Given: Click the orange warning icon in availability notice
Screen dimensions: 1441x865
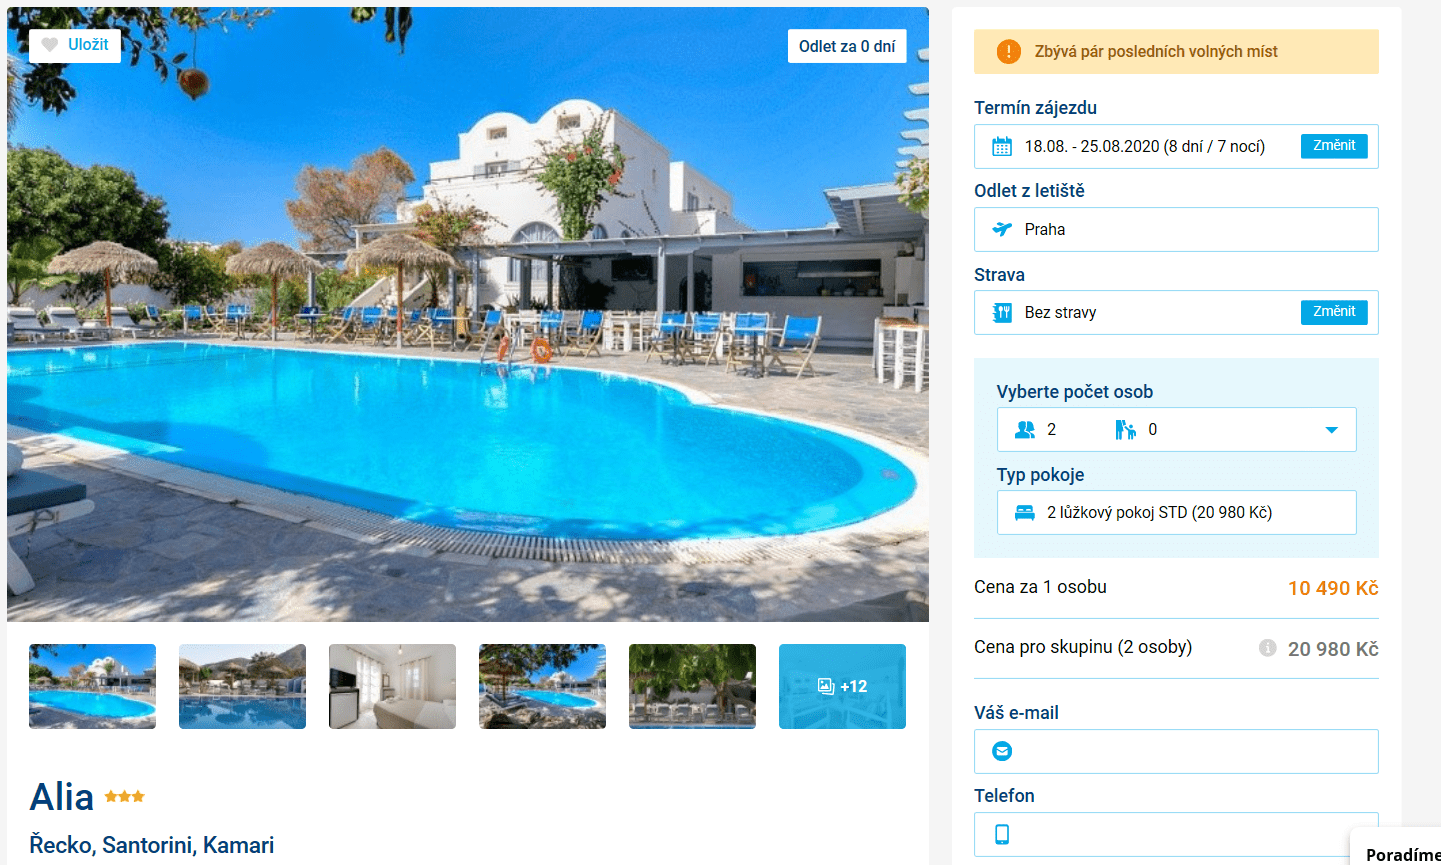Looking at the screenshot, I should pyautogui.click(x=1009, y=52).
